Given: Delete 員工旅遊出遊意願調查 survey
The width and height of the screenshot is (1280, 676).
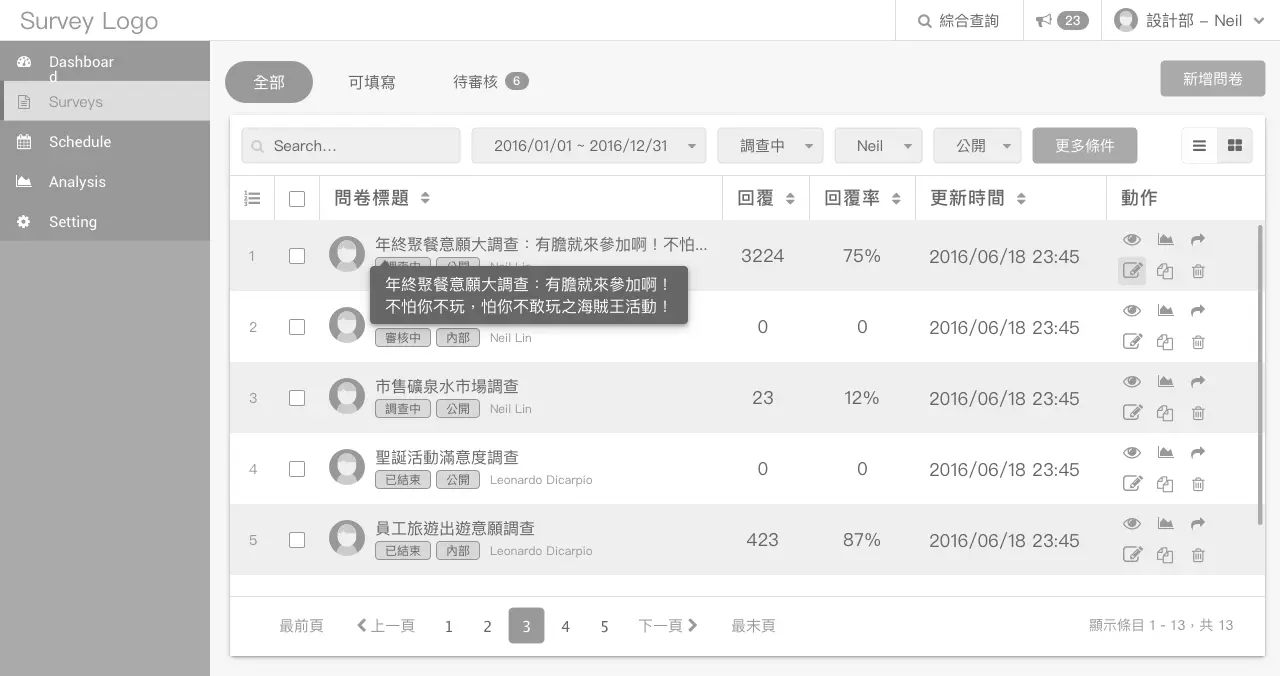Looking at the screenshot, I should point(1198,555).
